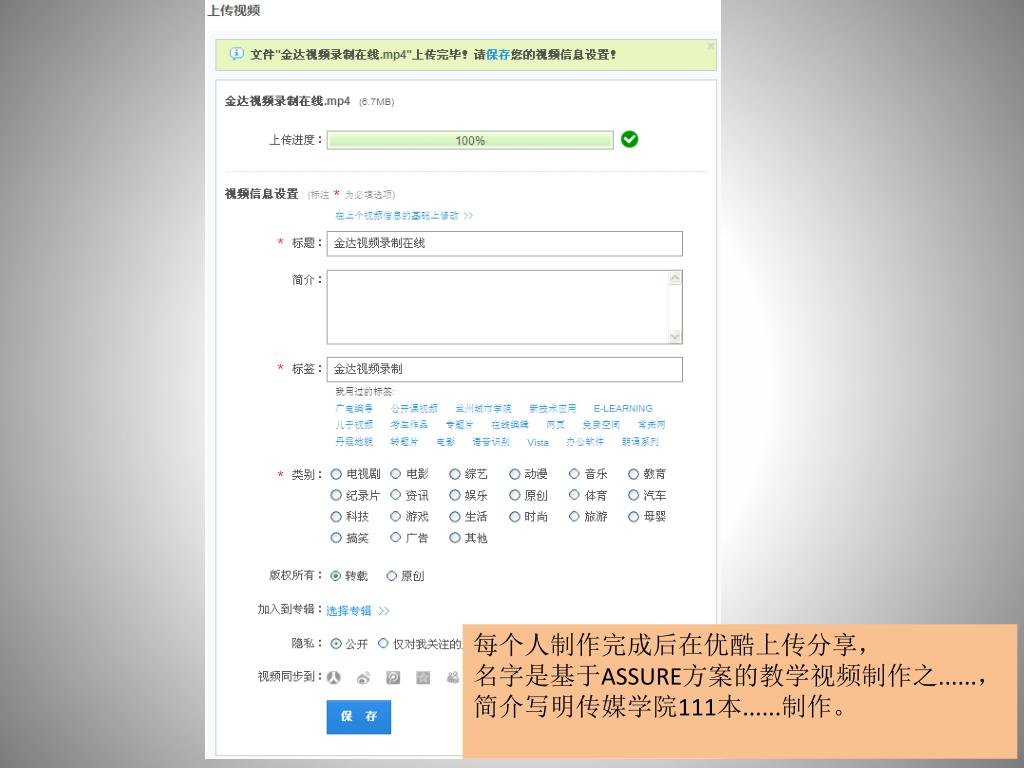Select the 电影 category radio button
Screen dimensions: 1024x768
pos(395,474)
